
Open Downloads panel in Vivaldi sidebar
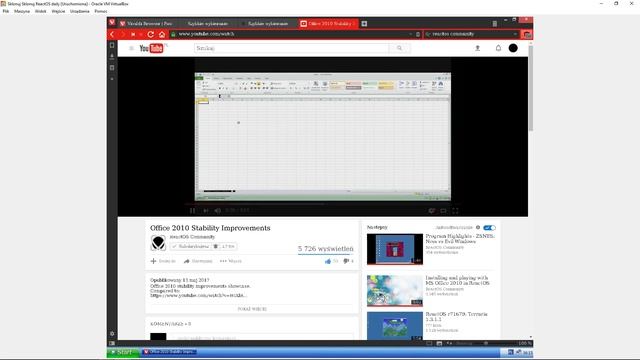112,56
